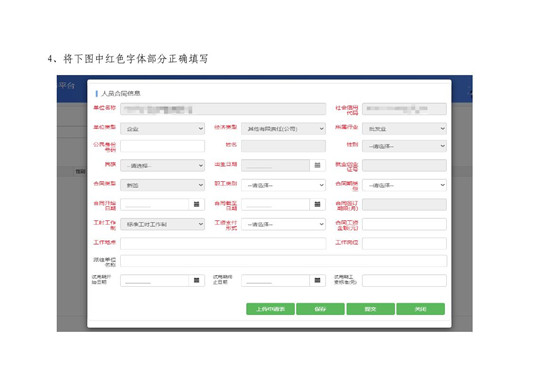
Task: Click the work location (工作地点) input field
Action: point(223,243)
